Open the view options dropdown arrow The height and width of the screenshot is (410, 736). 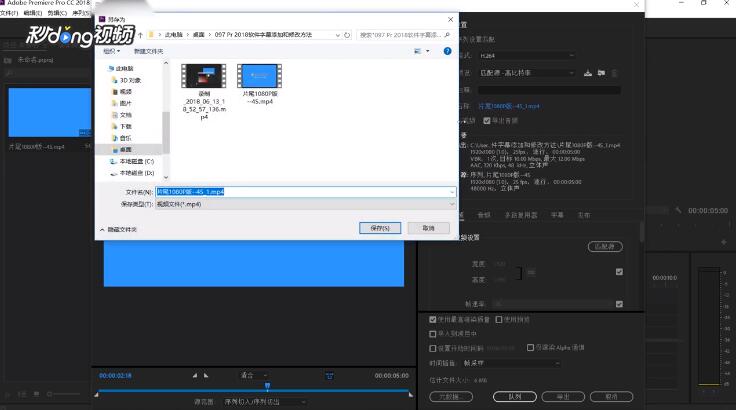[427, 51]
